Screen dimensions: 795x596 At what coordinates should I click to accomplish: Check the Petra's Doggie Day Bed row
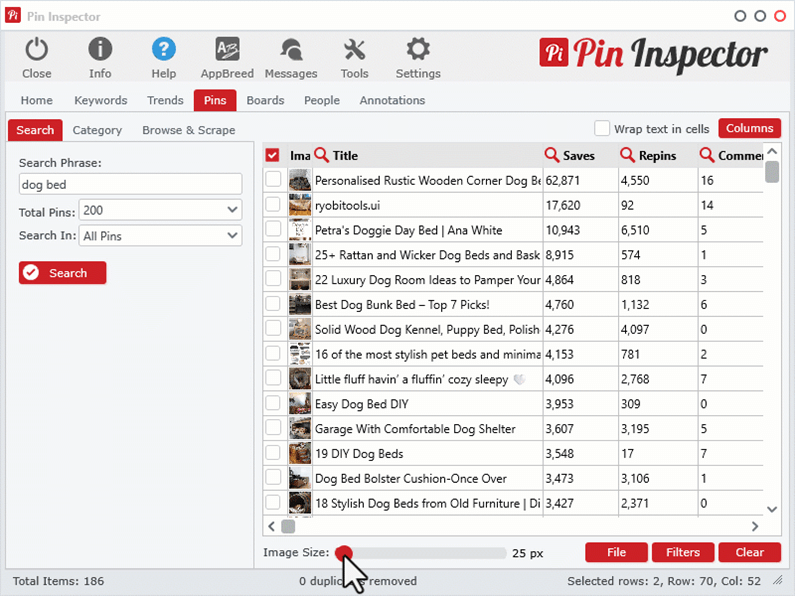(x=273, y=229)
